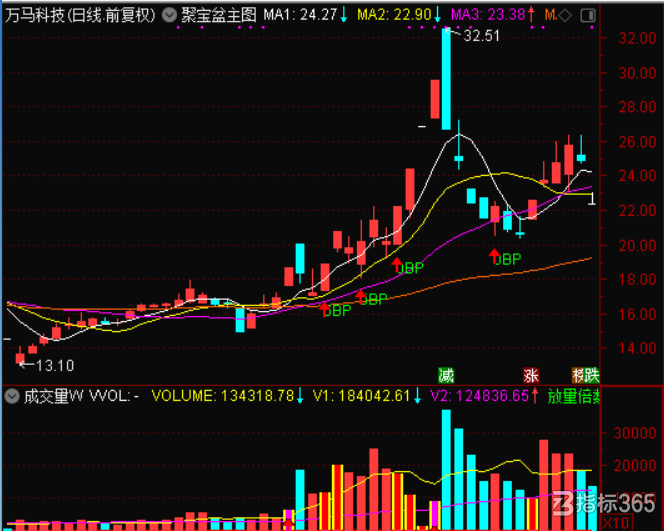Click the 22.00 price axis label
This screenshot has width=664, height=531.
coord(637,210)
